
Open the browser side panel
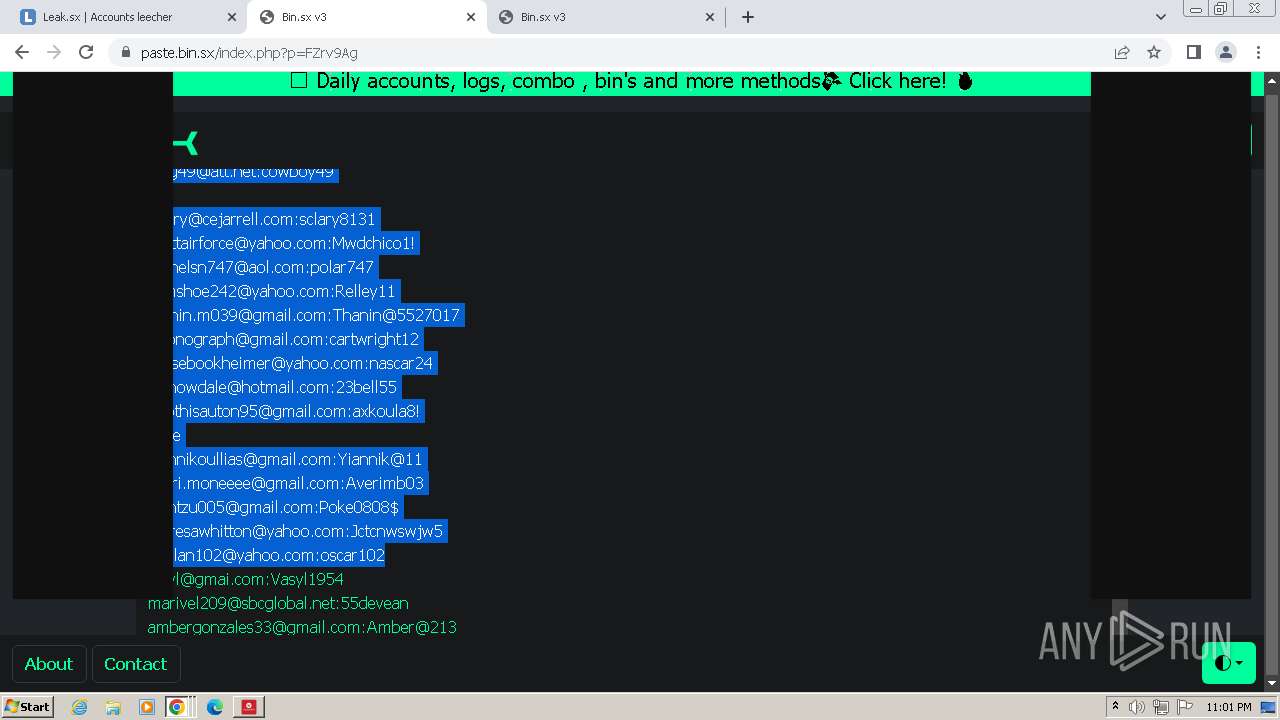(x=1193, y=52)
